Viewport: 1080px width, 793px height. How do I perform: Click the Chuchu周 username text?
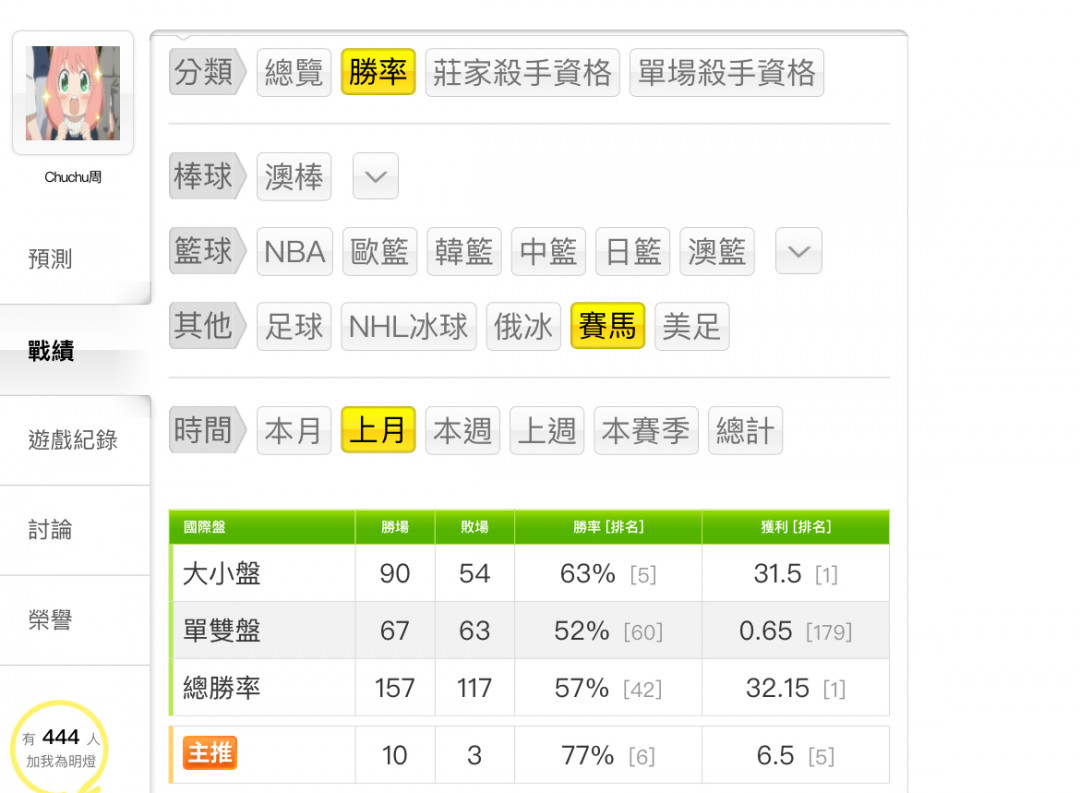click(73, 177)
